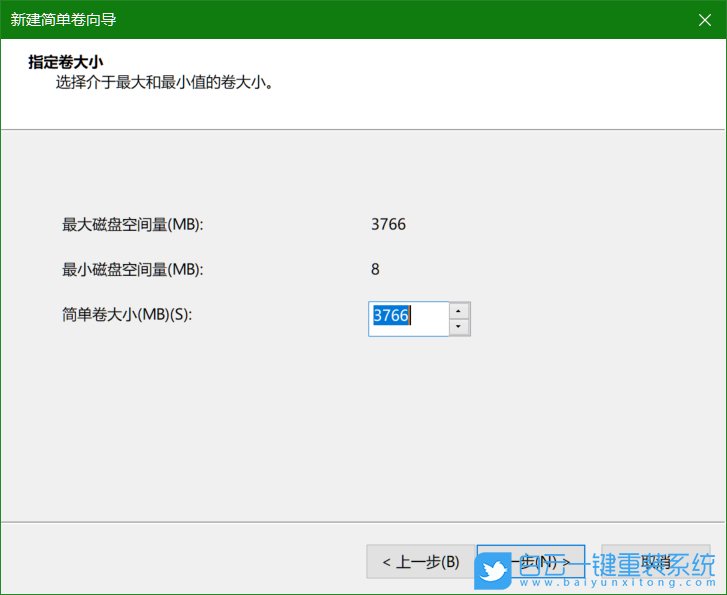Viewport: 727px width, 595px height.
Task: Proceed with 下一步(N) button
Action: [531, 562]
